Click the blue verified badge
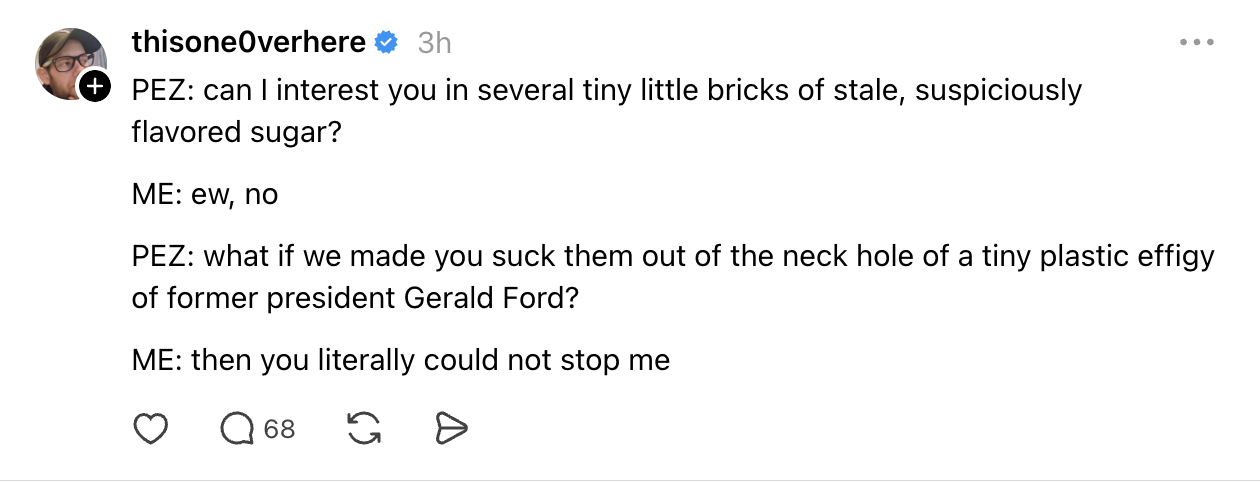This screenshot has height=482, width=1260. coord(387,43)
